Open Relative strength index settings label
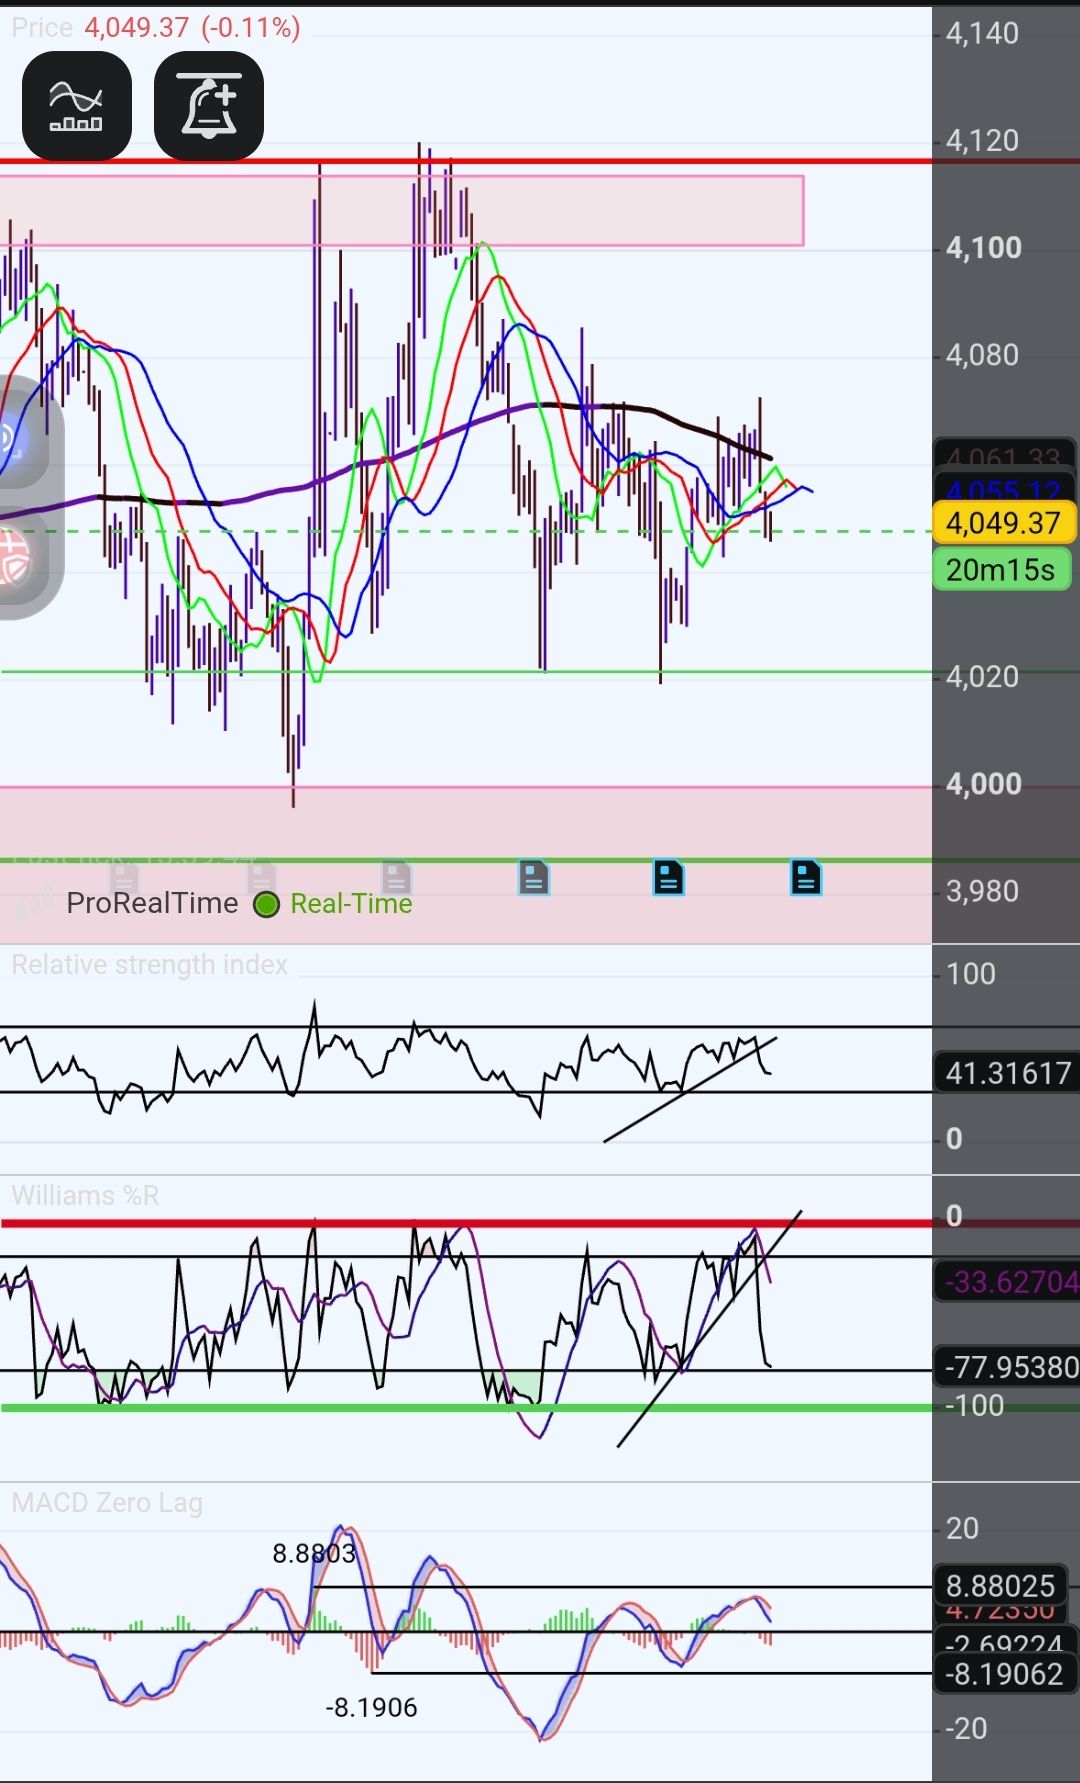This screenshot has height=1783, width=1080. coord(150,965)
